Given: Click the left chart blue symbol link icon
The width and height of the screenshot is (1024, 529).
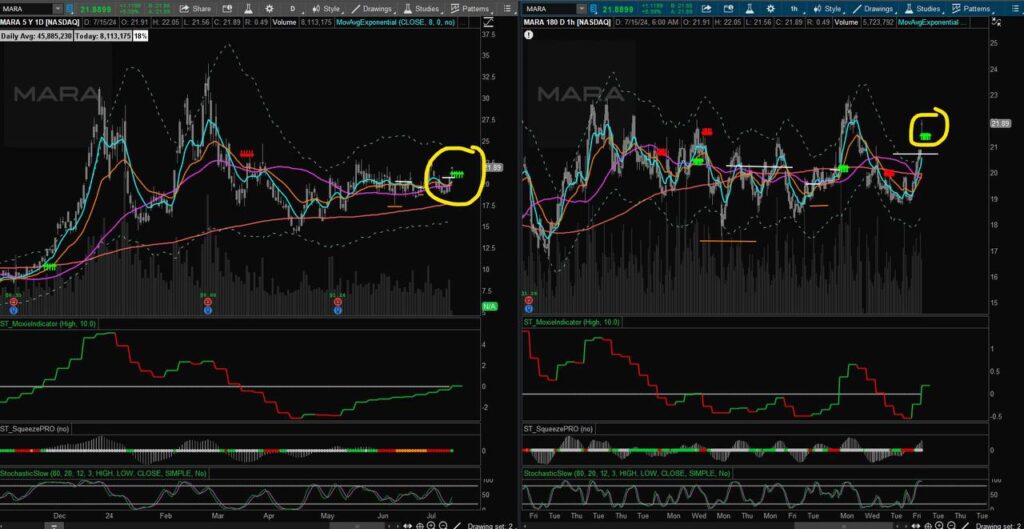Looking at the screenshot, I should pyautogui.click(x=71, y=8).
